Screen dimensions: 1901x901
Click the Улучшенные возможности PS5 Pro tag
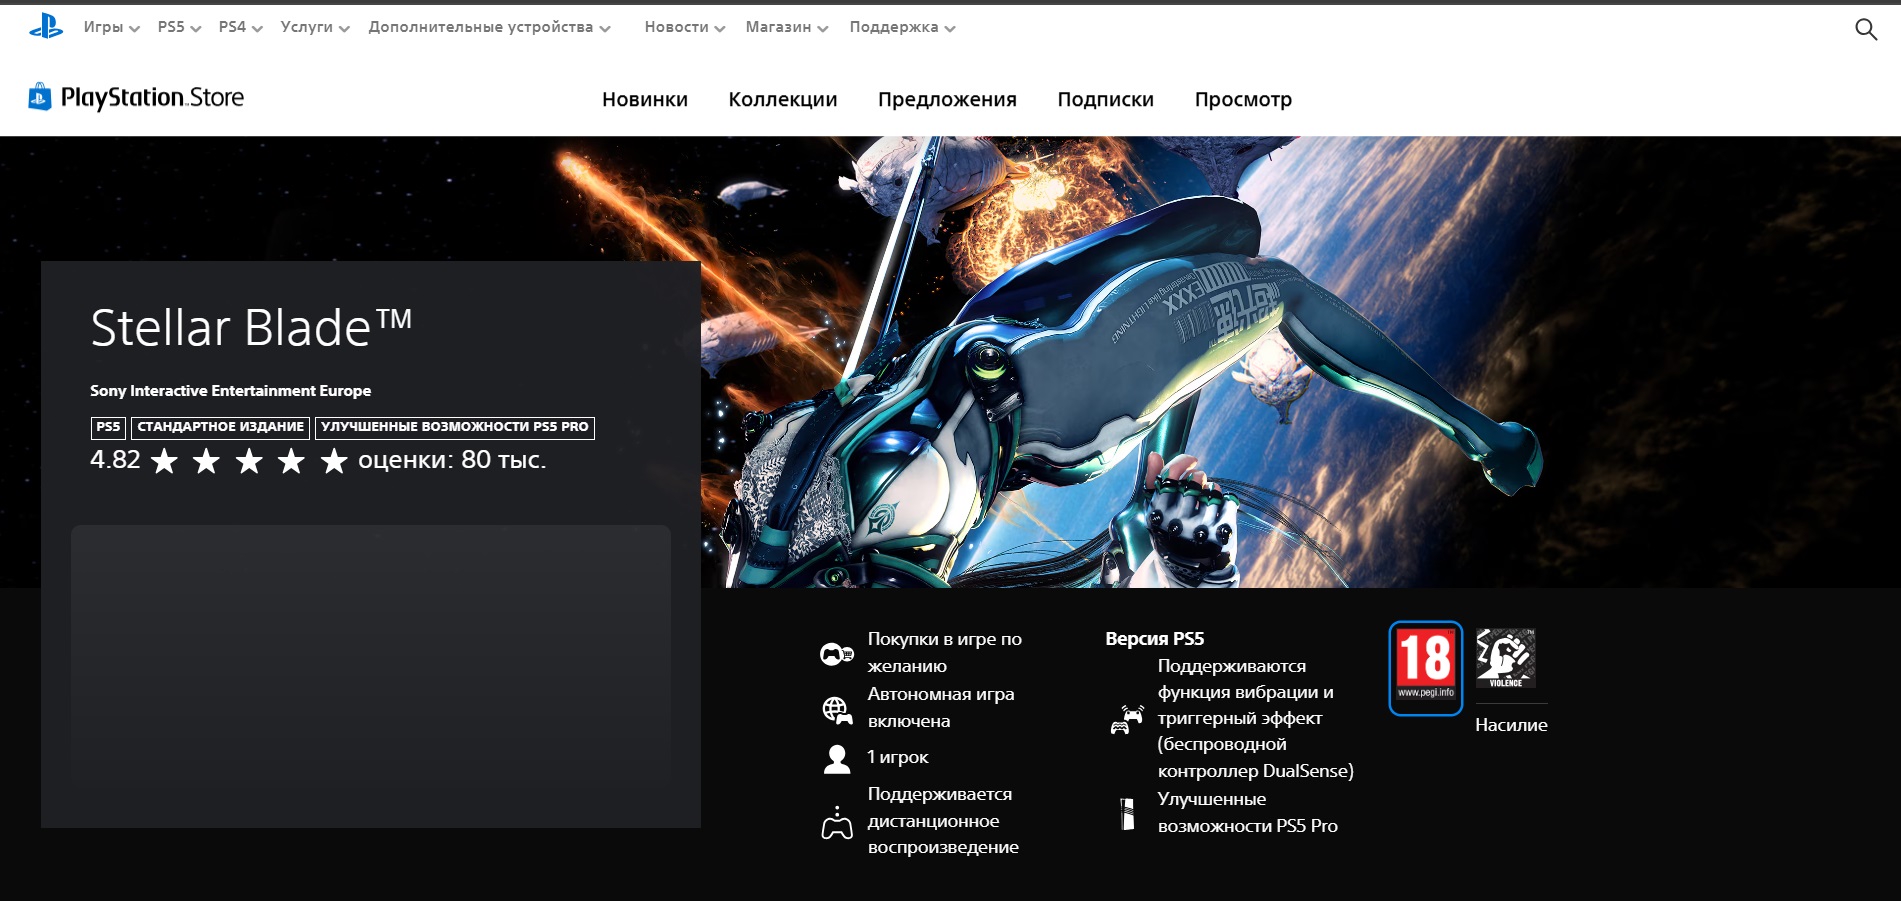[x=455, y=427]
